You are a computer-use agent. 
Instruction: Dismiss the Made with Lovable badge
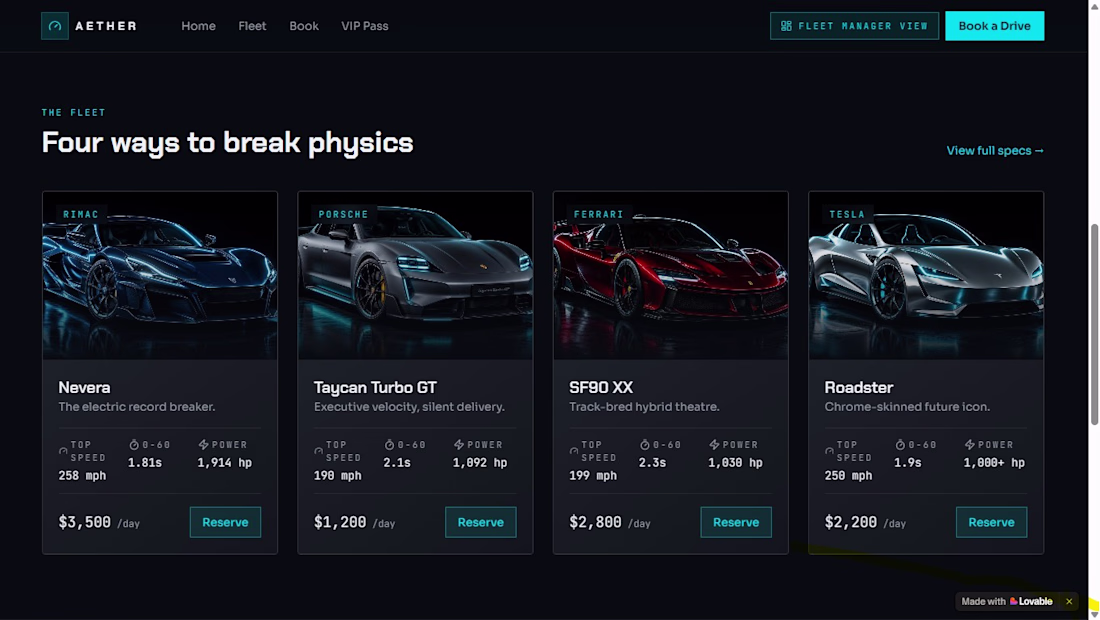click(1068, 601)
